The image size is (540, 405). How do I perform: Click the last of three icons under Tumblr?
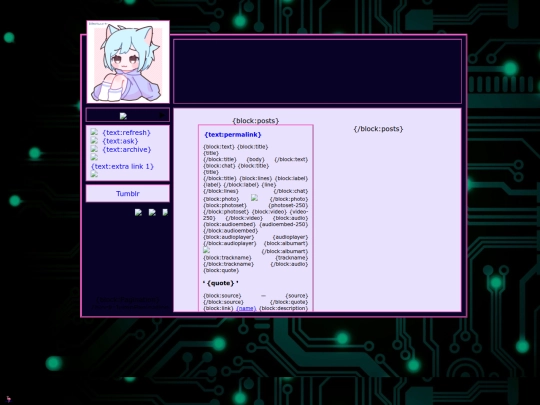[x=165, y=212]
